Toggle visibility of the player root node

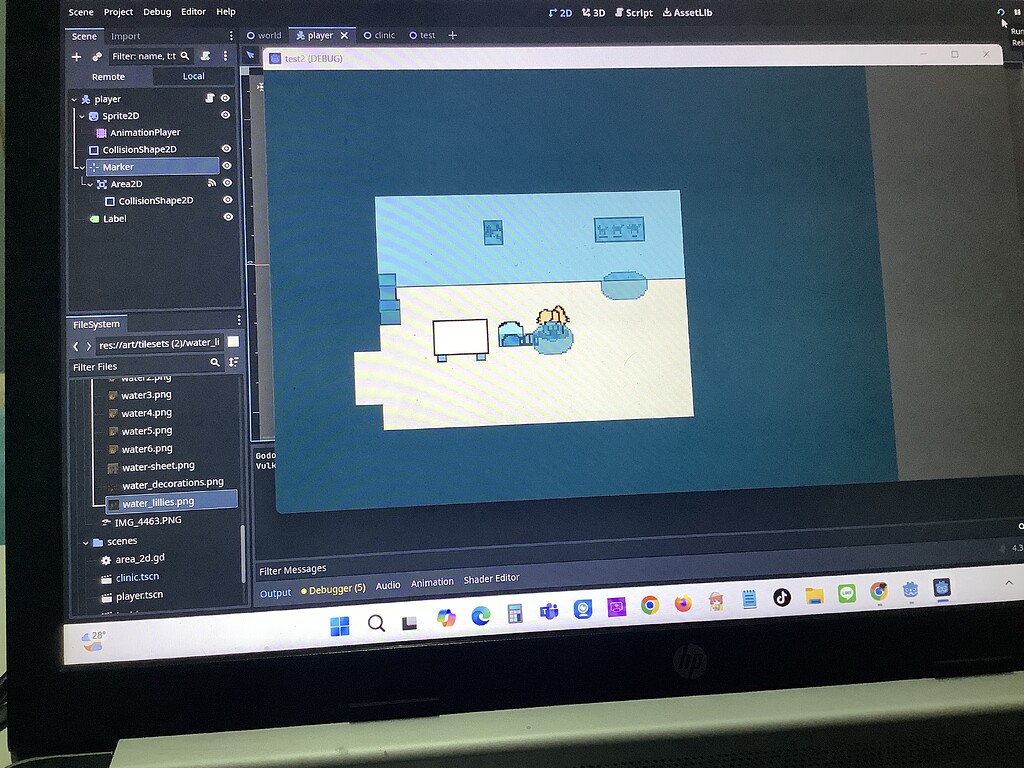tap(226, 98)
